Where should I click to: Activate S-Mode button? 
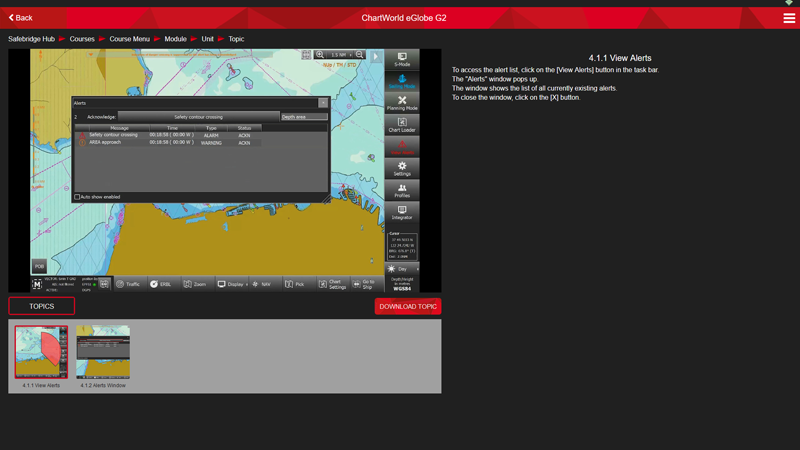point(402,59)
